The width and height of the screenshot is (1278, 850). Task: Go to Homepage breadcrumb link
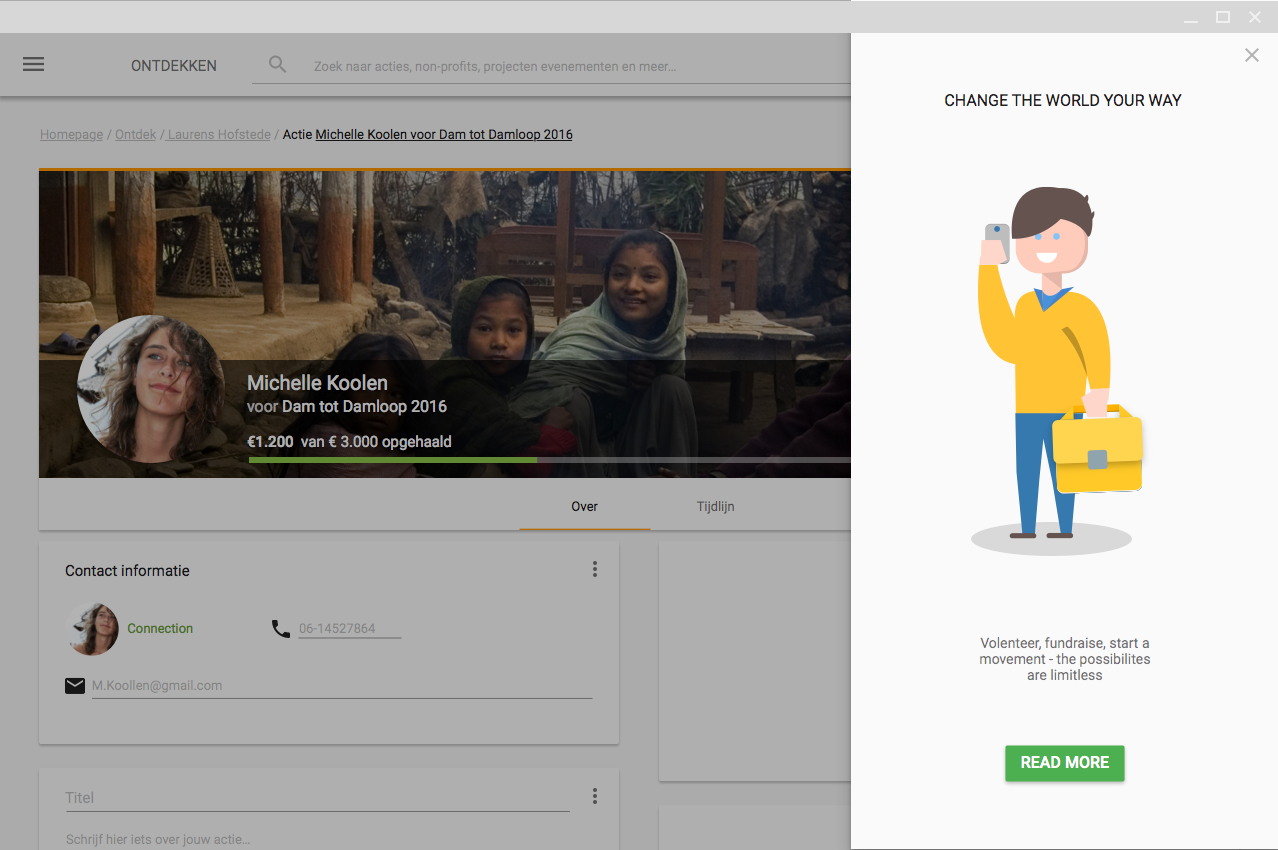[x=71, y=134]
